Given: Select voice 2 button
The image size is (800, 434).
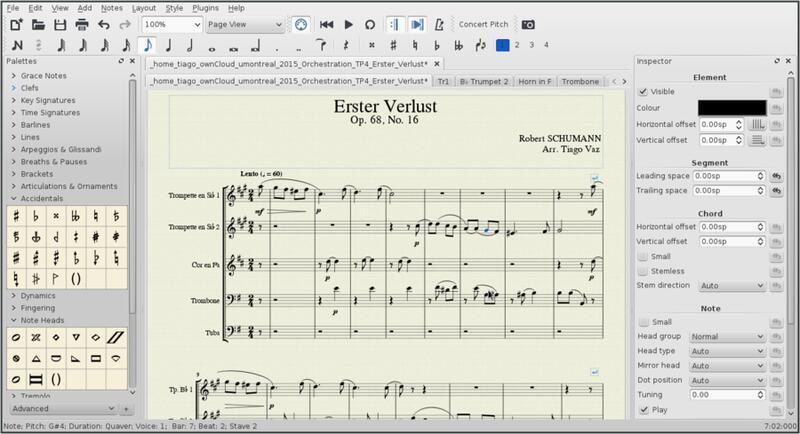Looking at the screenshot, I should coord(517,45).
